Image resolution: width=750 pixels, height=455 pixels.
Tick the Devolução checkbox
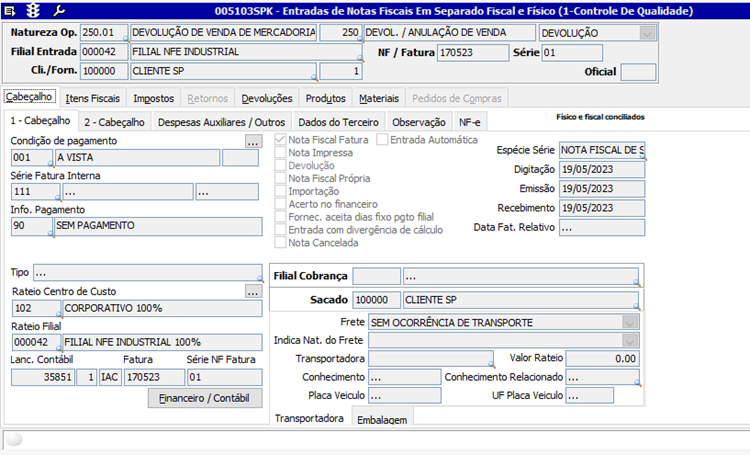click(280, 166)
